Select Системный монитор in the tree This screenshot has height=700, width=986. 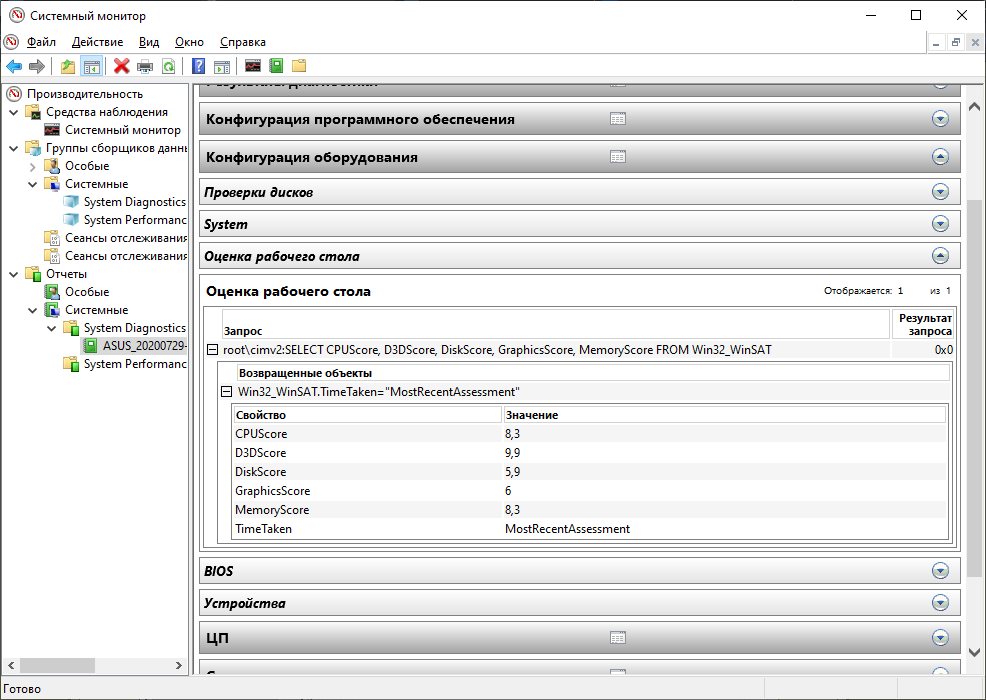click(x=123, y=130)
